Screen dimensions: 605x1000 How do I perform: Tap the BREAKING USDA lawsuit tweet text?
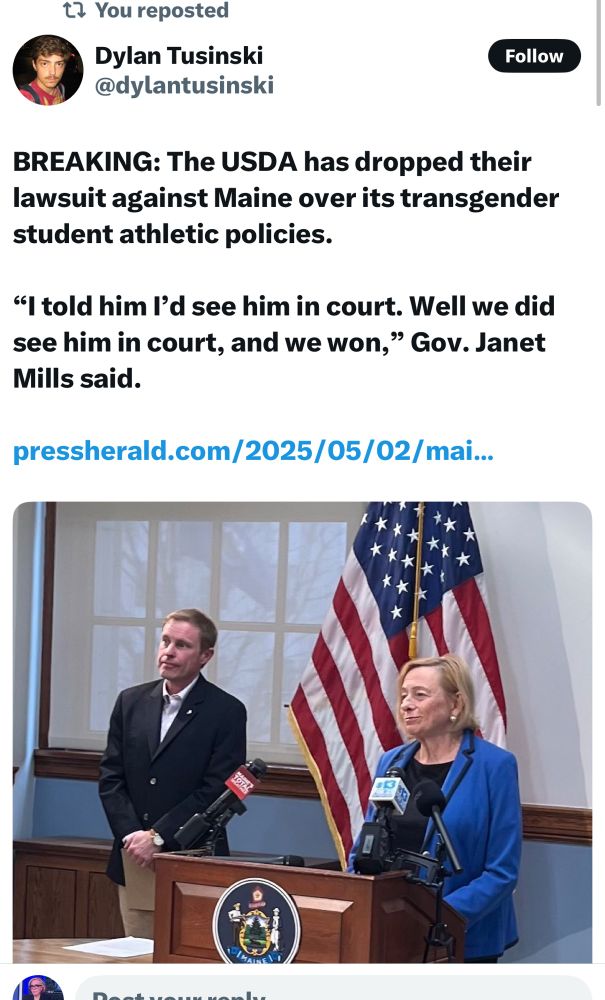(286, 198)
